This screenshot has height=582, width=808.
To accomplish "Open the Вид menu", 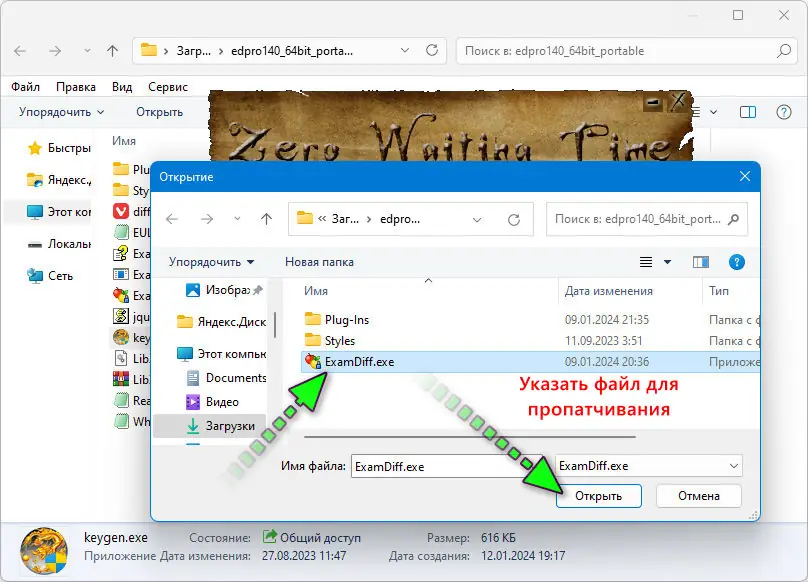I will (x=121, y=87).
